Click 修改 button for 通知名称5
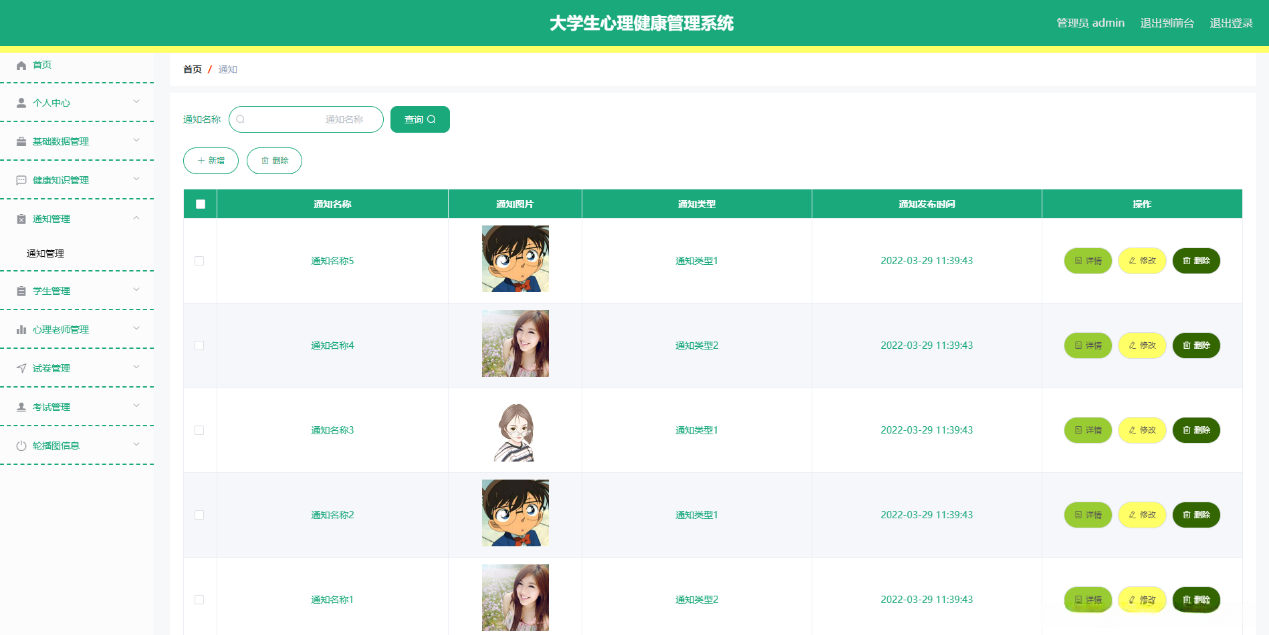1269x635 pixels. 1142,261
